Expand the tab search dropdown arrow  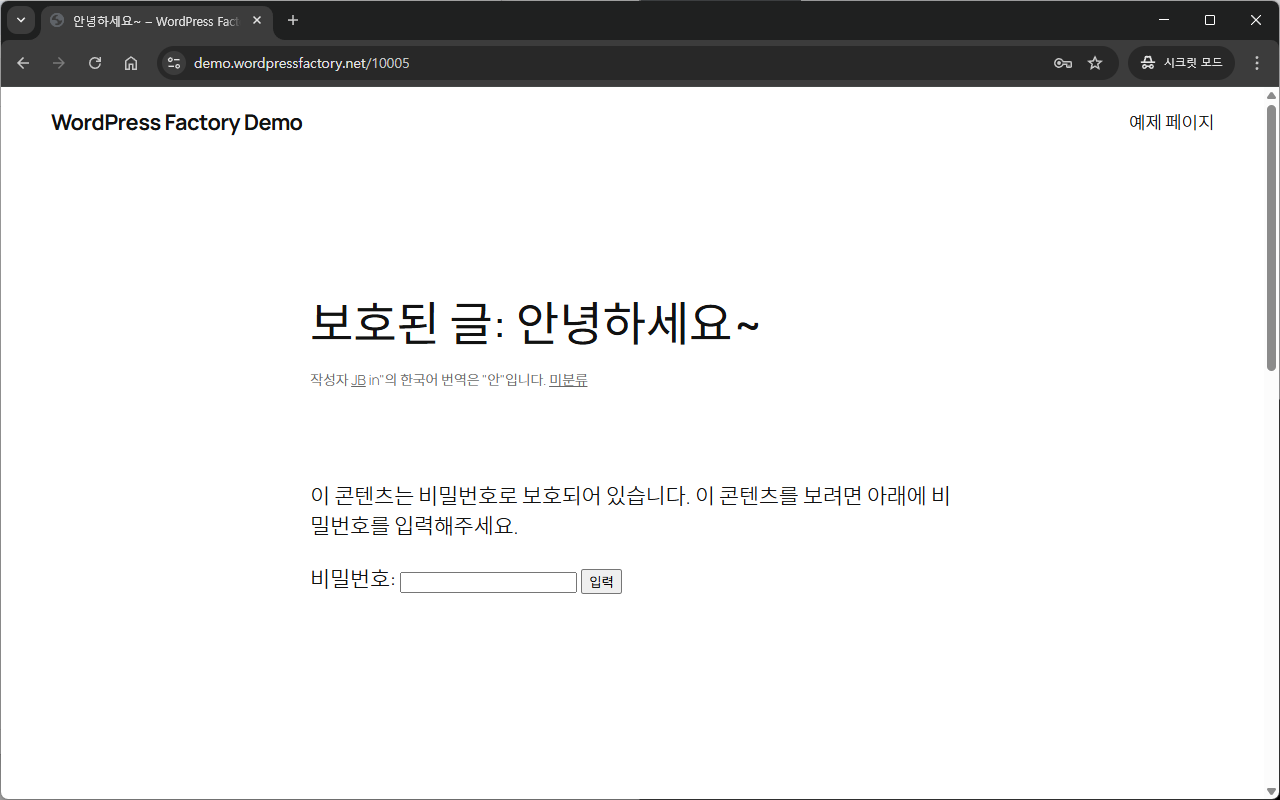click(x=20, y=20)
